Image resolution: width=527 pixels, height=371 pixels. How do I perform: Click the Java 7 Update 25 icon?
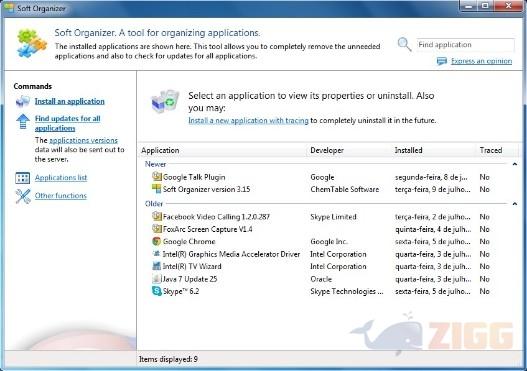(x=157, y=279)
